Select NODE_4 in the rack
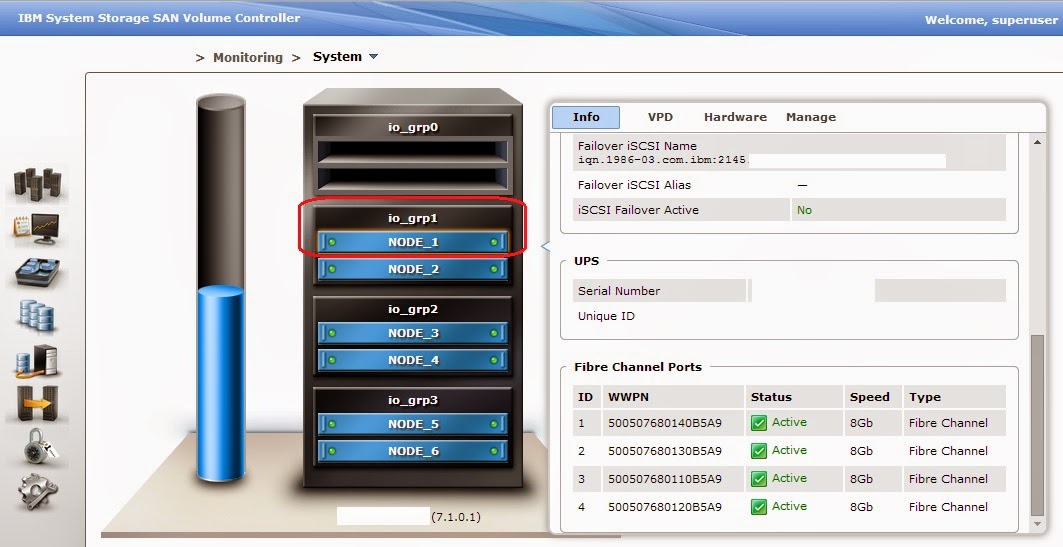1063x547 pixels. [x=413, y=360]
